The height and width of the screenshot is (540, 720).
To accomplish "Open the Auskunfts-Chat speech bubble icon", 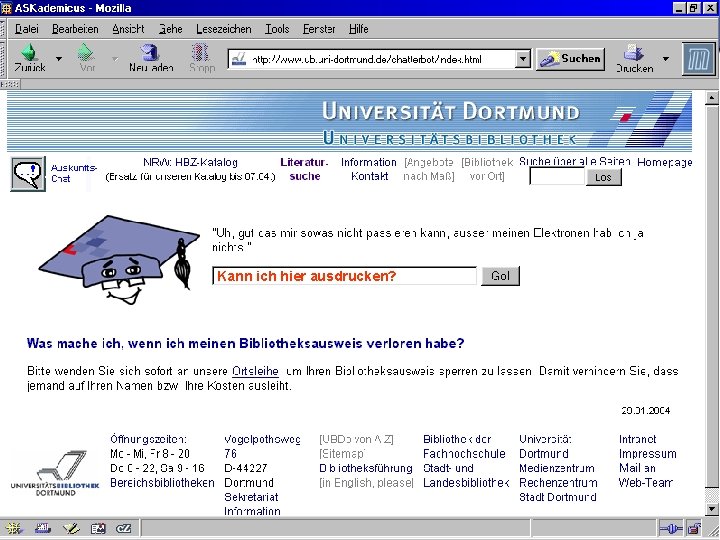I will [x=28, y=174].
